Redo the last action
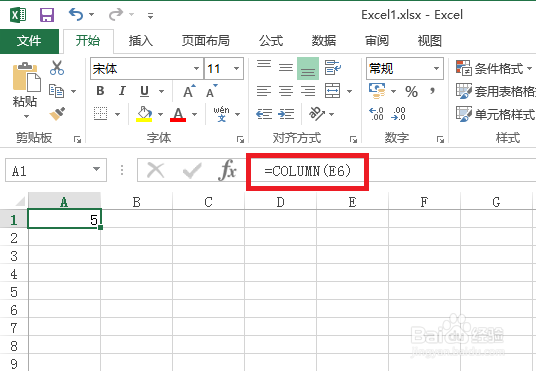536x371 pixels. (116, 15)
